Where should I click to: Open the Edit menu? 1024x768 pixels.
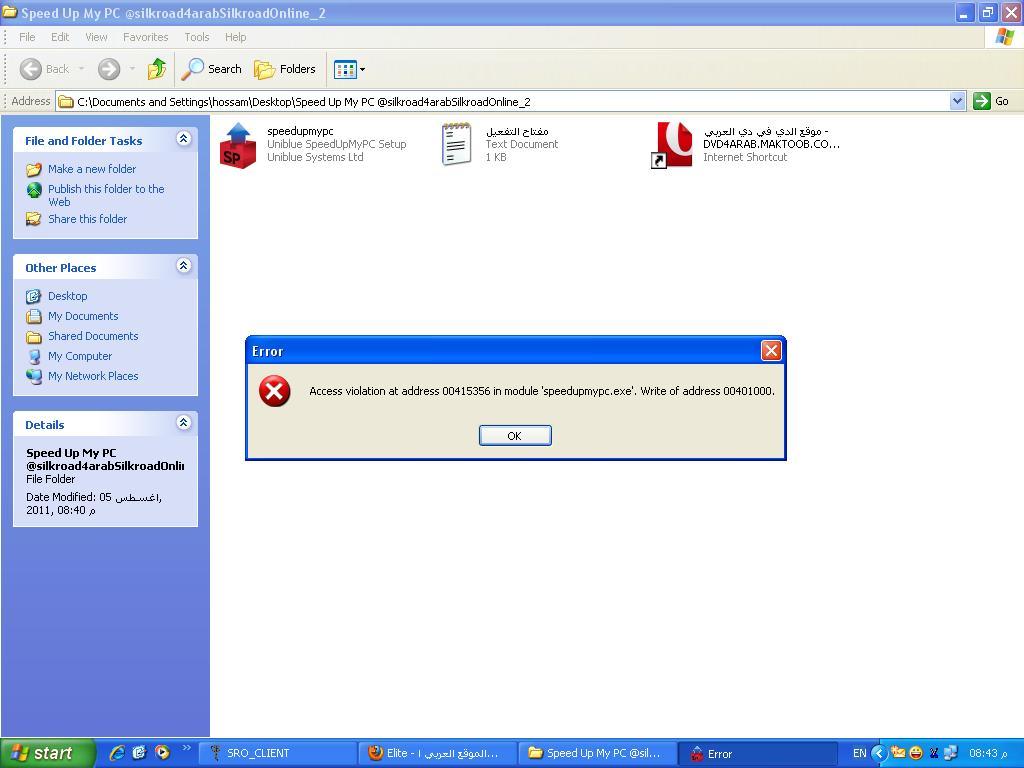(x=60, y=37)
